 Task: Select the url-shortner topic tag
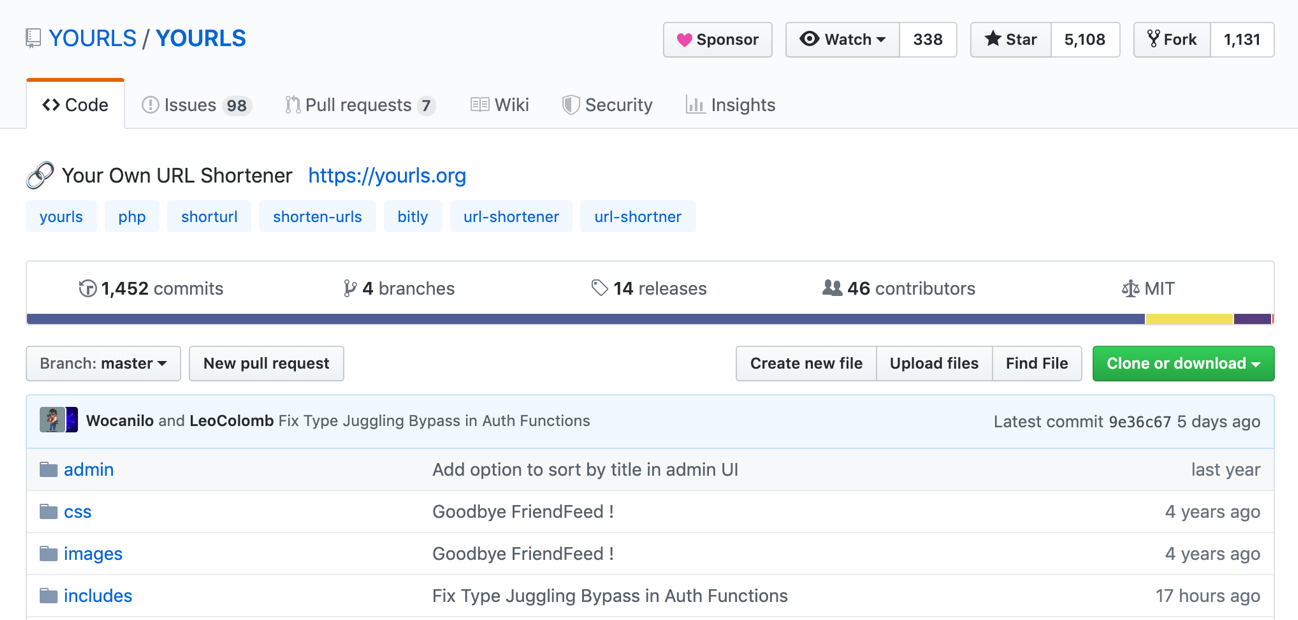[x=638, y=216]
